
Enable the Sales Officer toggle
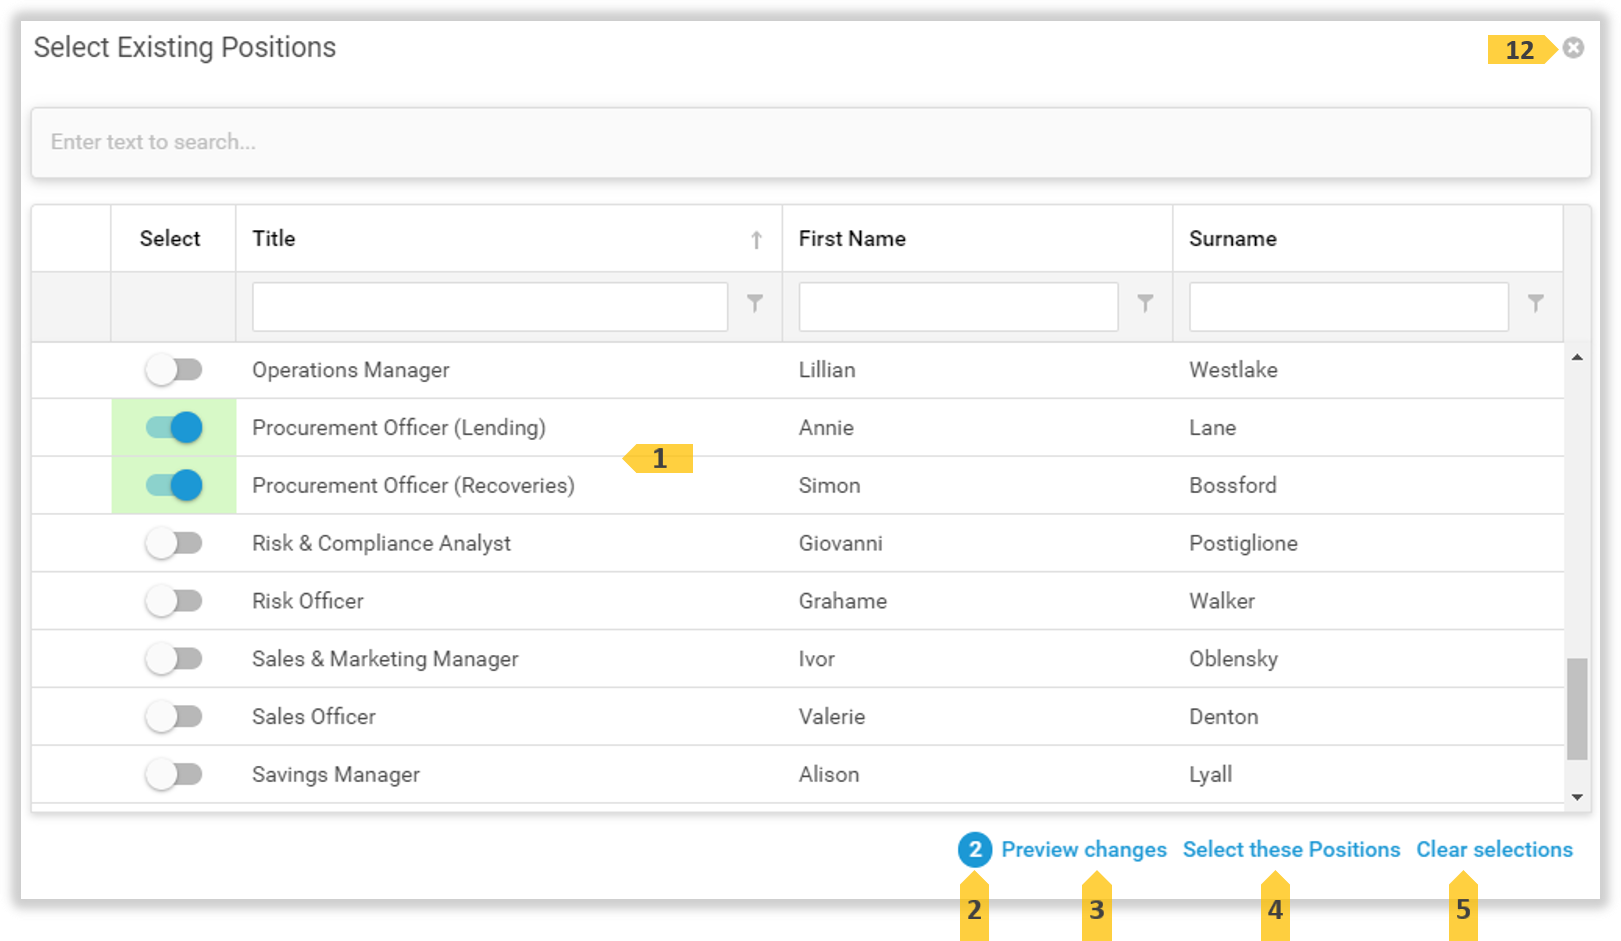(x=174, y=717)
